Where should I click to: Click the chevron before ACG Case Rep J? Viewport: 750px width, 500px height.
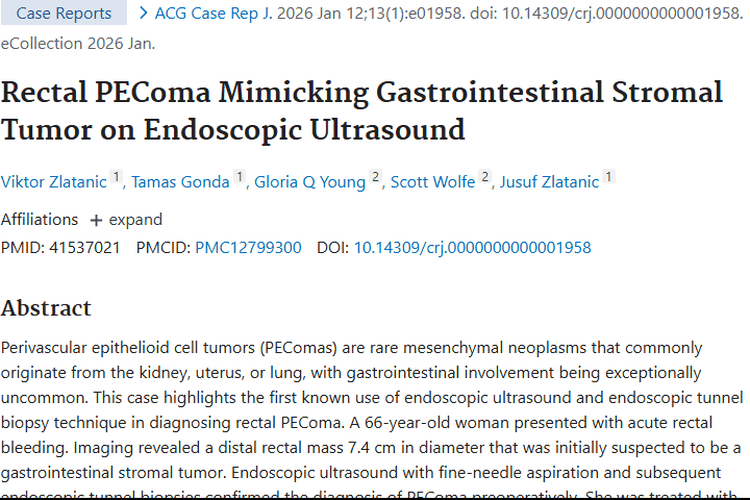pyautogui.click(x=144, y=13)
